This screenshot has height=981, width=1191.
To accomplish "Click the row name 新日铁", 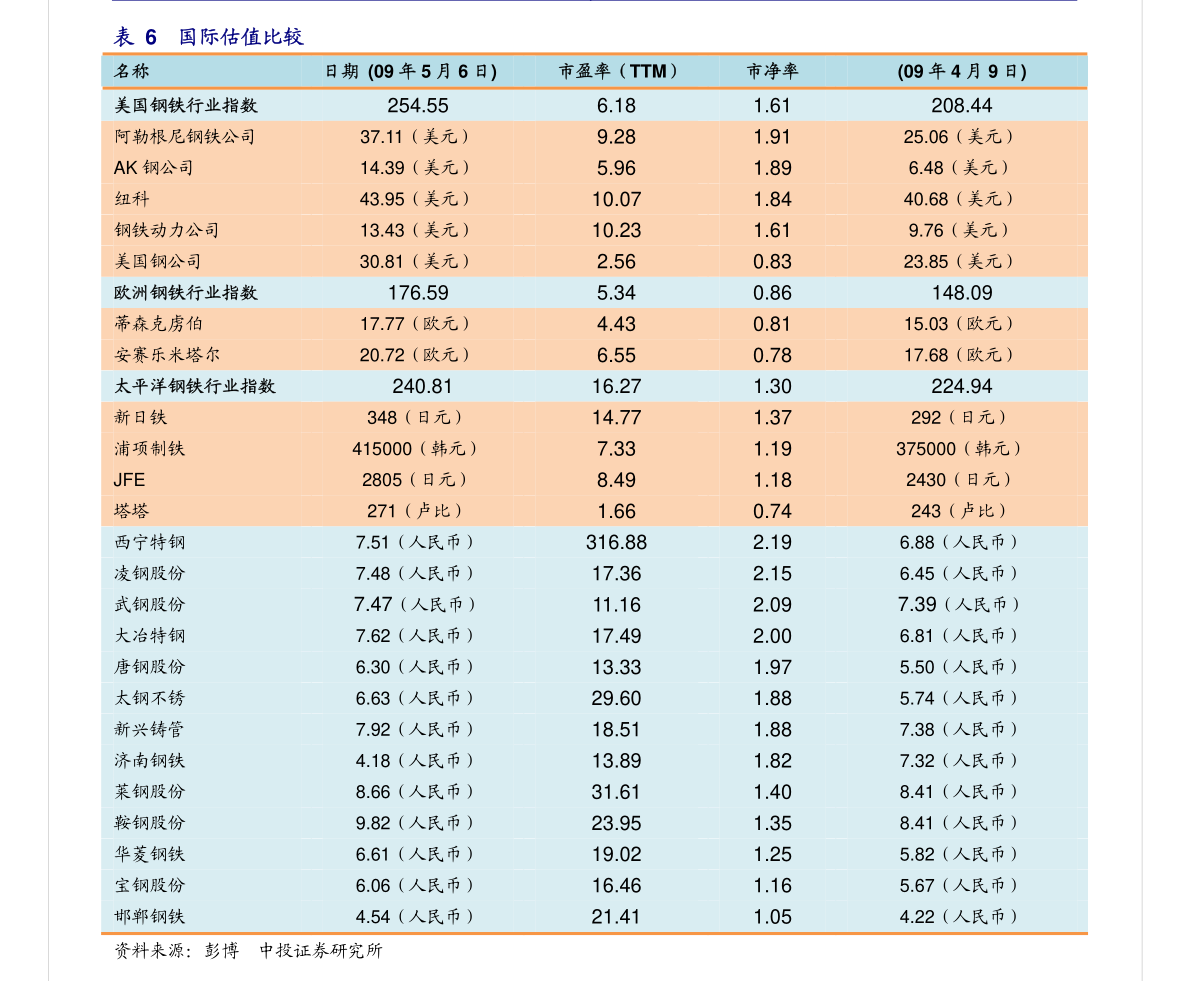I will [141, 417].
